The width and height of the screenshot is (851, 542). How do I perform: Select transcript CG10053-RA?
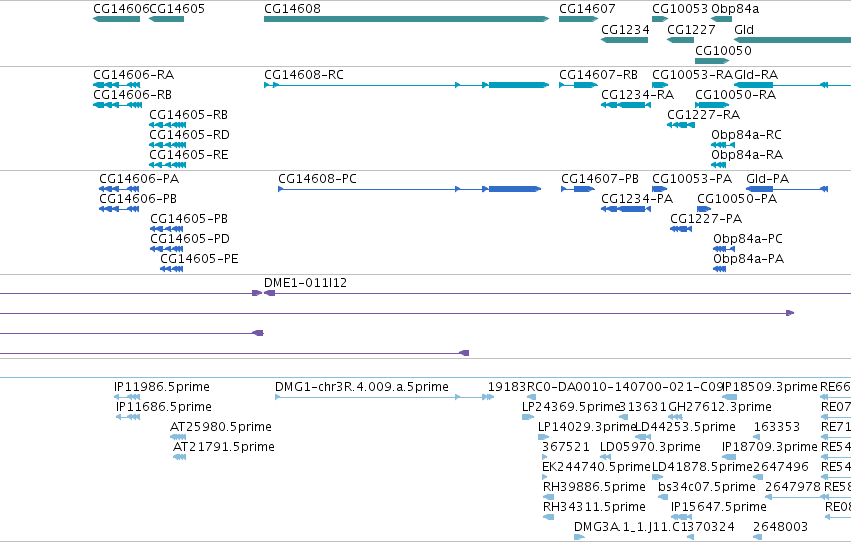pyautogui.click(x=660, y=85)
